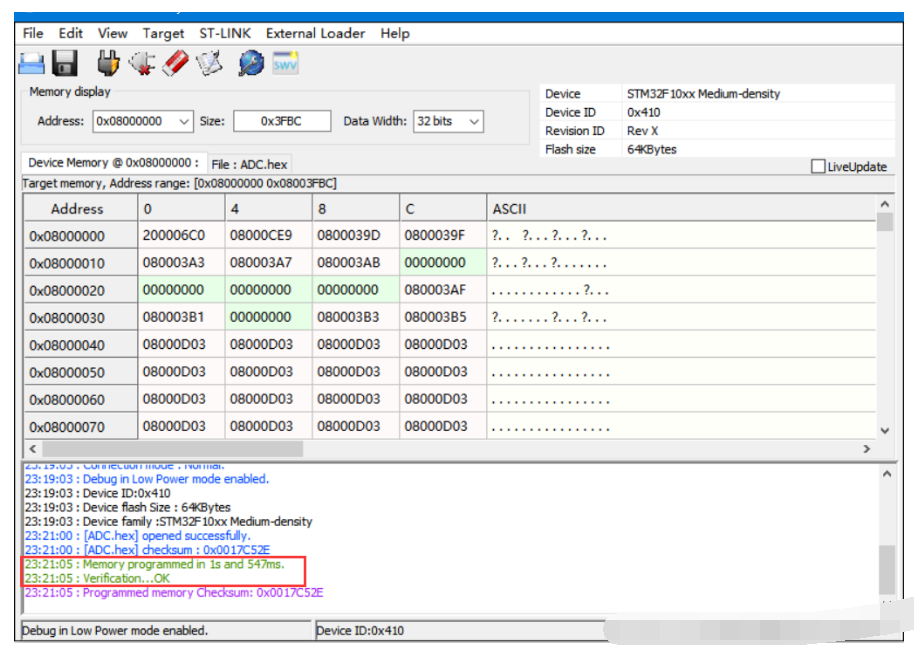Select the cell containing 0800039F
The height and width of the screenshot is (650, 914).
pyautogui.click(x=443, y=236)
